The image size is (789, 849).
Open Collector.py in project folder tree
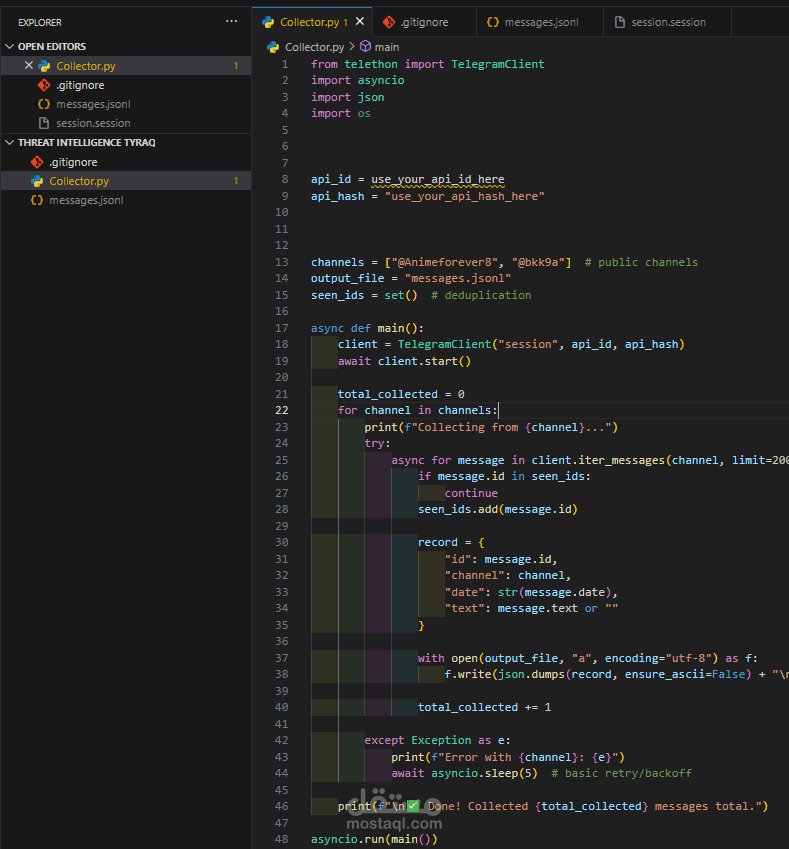[x=126, y=181]
